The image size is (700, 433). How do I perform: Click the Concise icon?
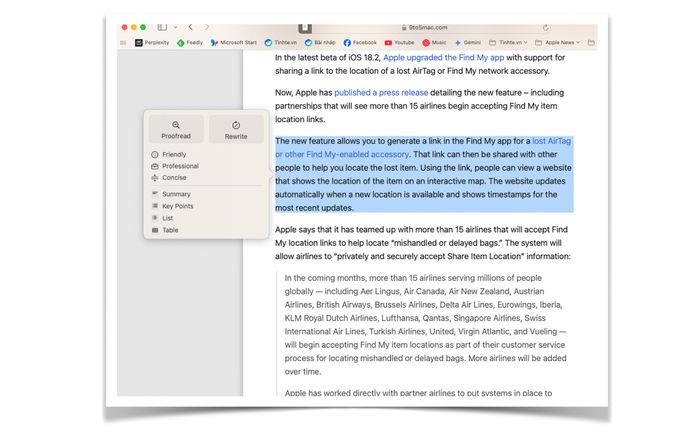tap(155, 178)
